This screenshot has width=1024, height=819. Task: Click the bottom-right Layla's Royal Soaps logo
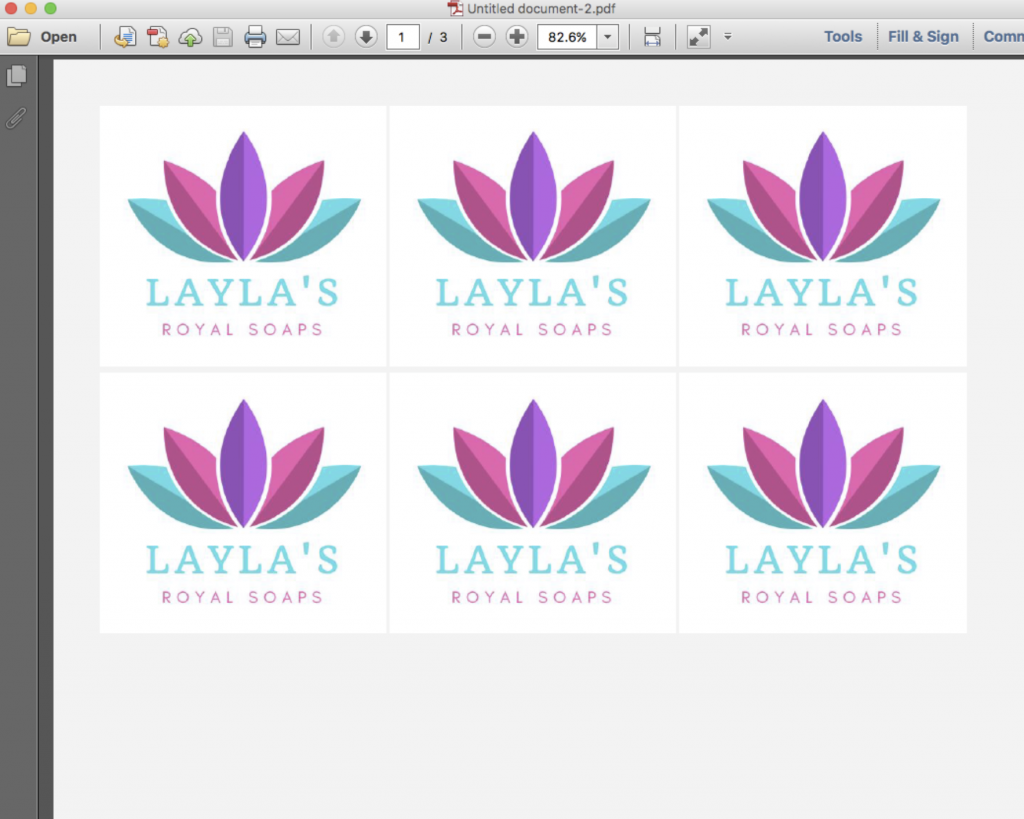tap(823, 503)
